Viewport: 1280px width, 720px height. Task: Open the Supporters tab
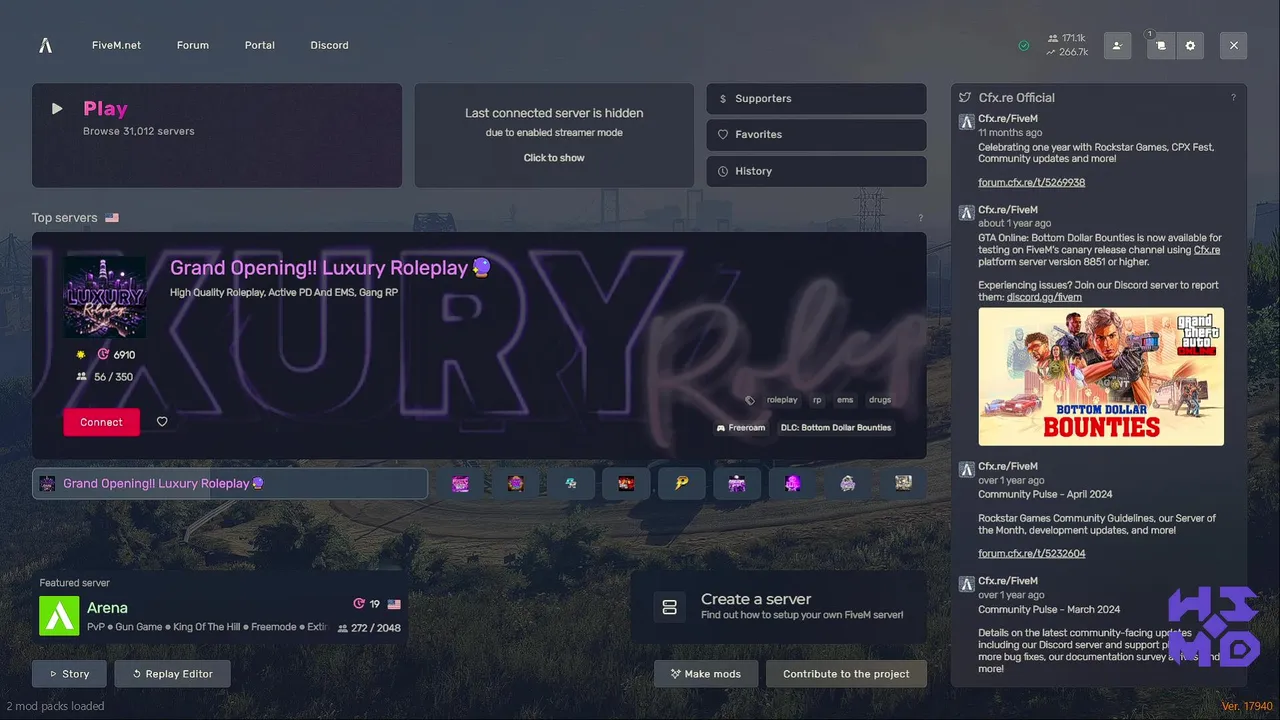(x=816, y=99)
